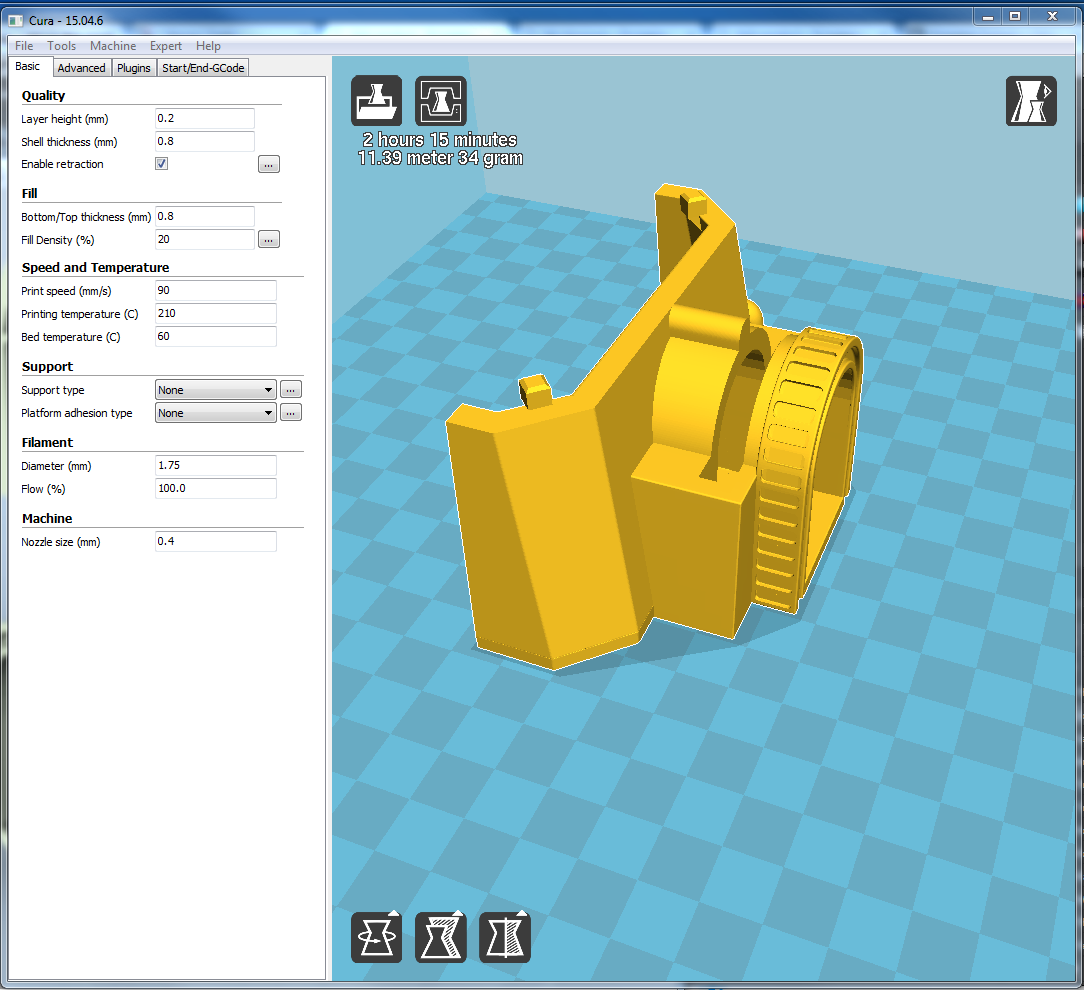Open the View mode icon
The image size is (1084, 990).
pos(1030,101)
